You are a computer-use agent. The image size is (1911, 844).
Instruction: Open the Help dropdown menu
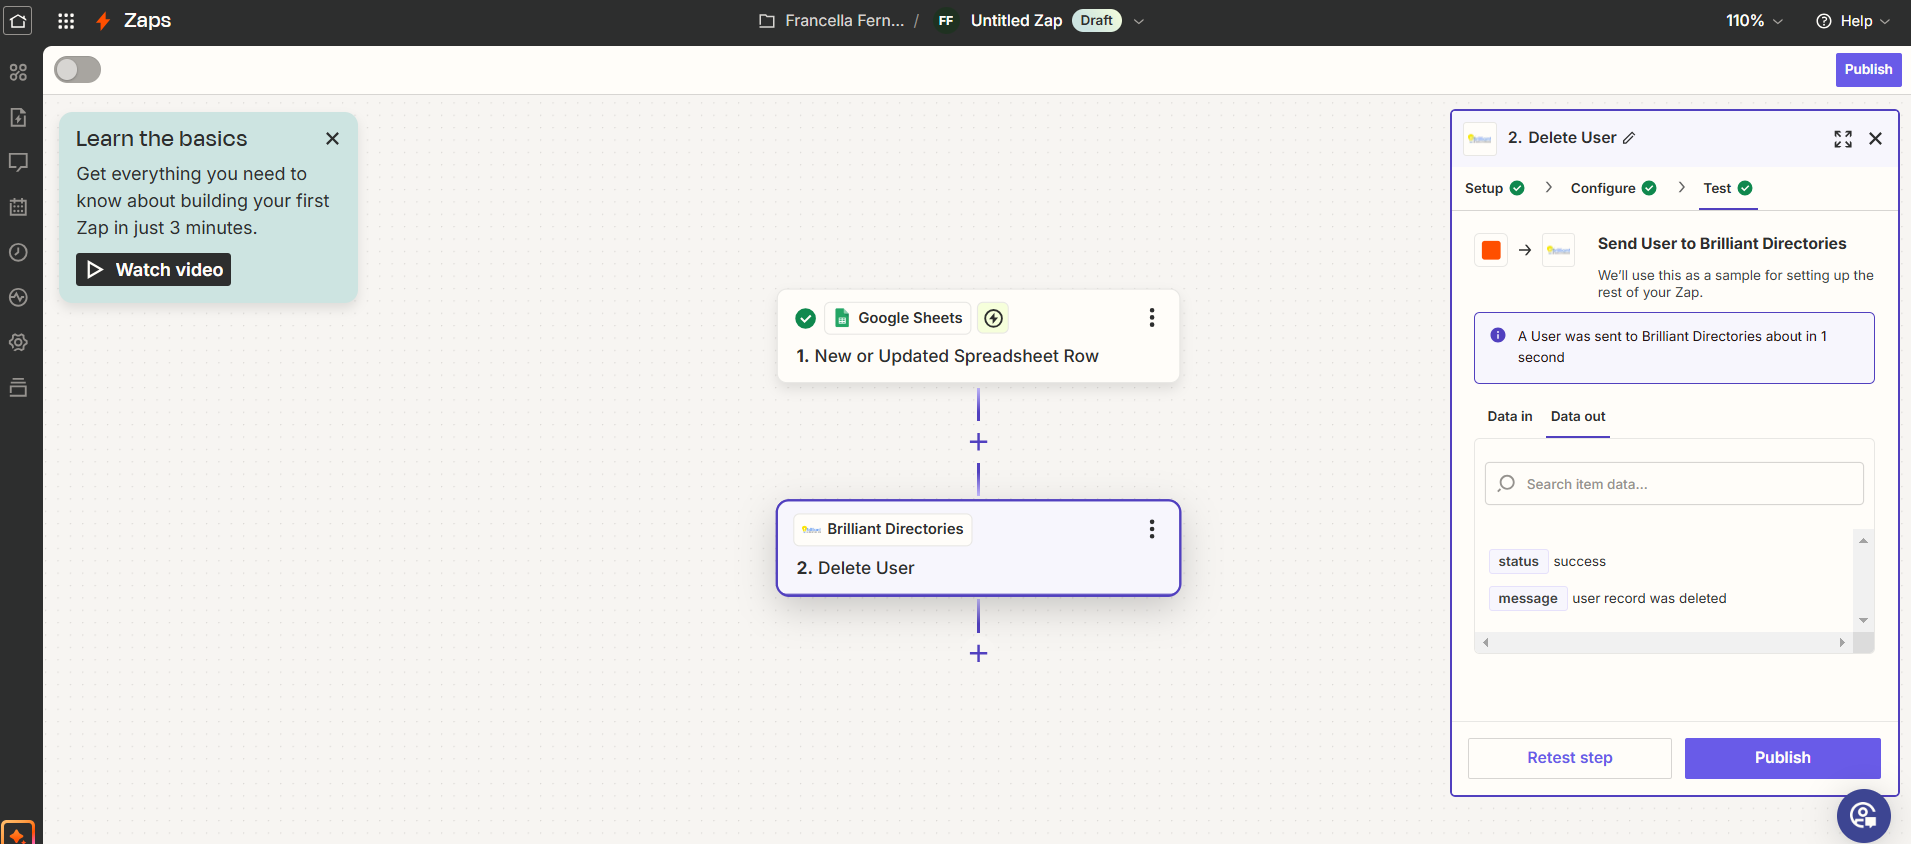(1853, 21)
